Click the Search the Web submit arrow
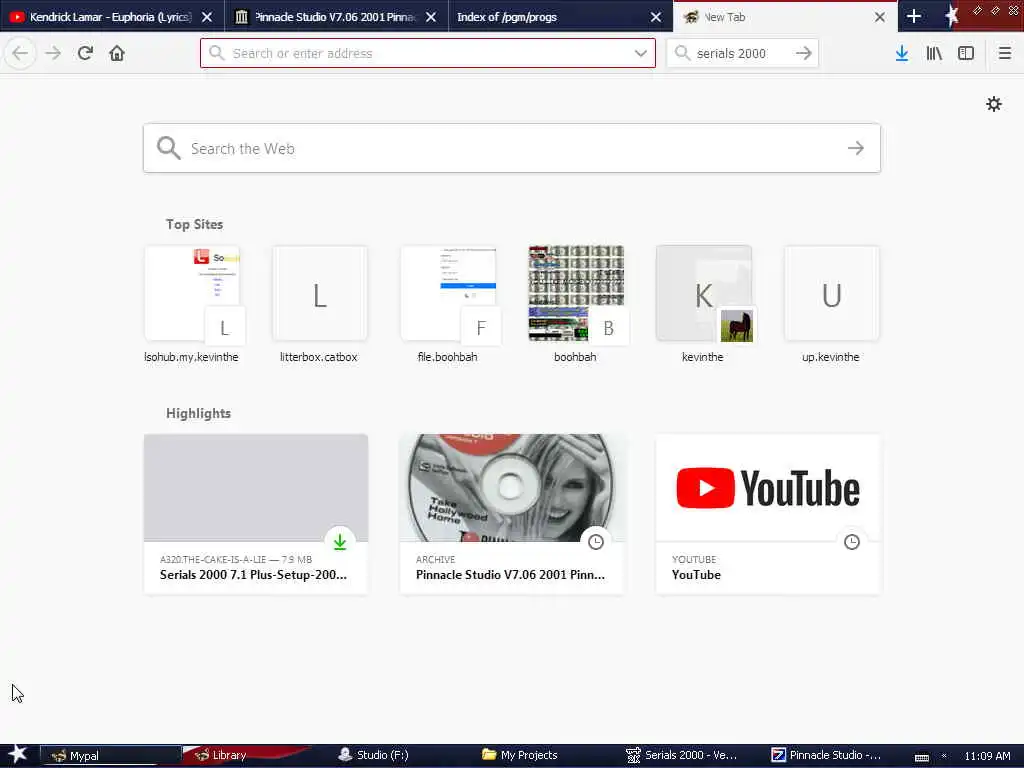Screen dimensions: 1024x768 [x=856, y=148]
